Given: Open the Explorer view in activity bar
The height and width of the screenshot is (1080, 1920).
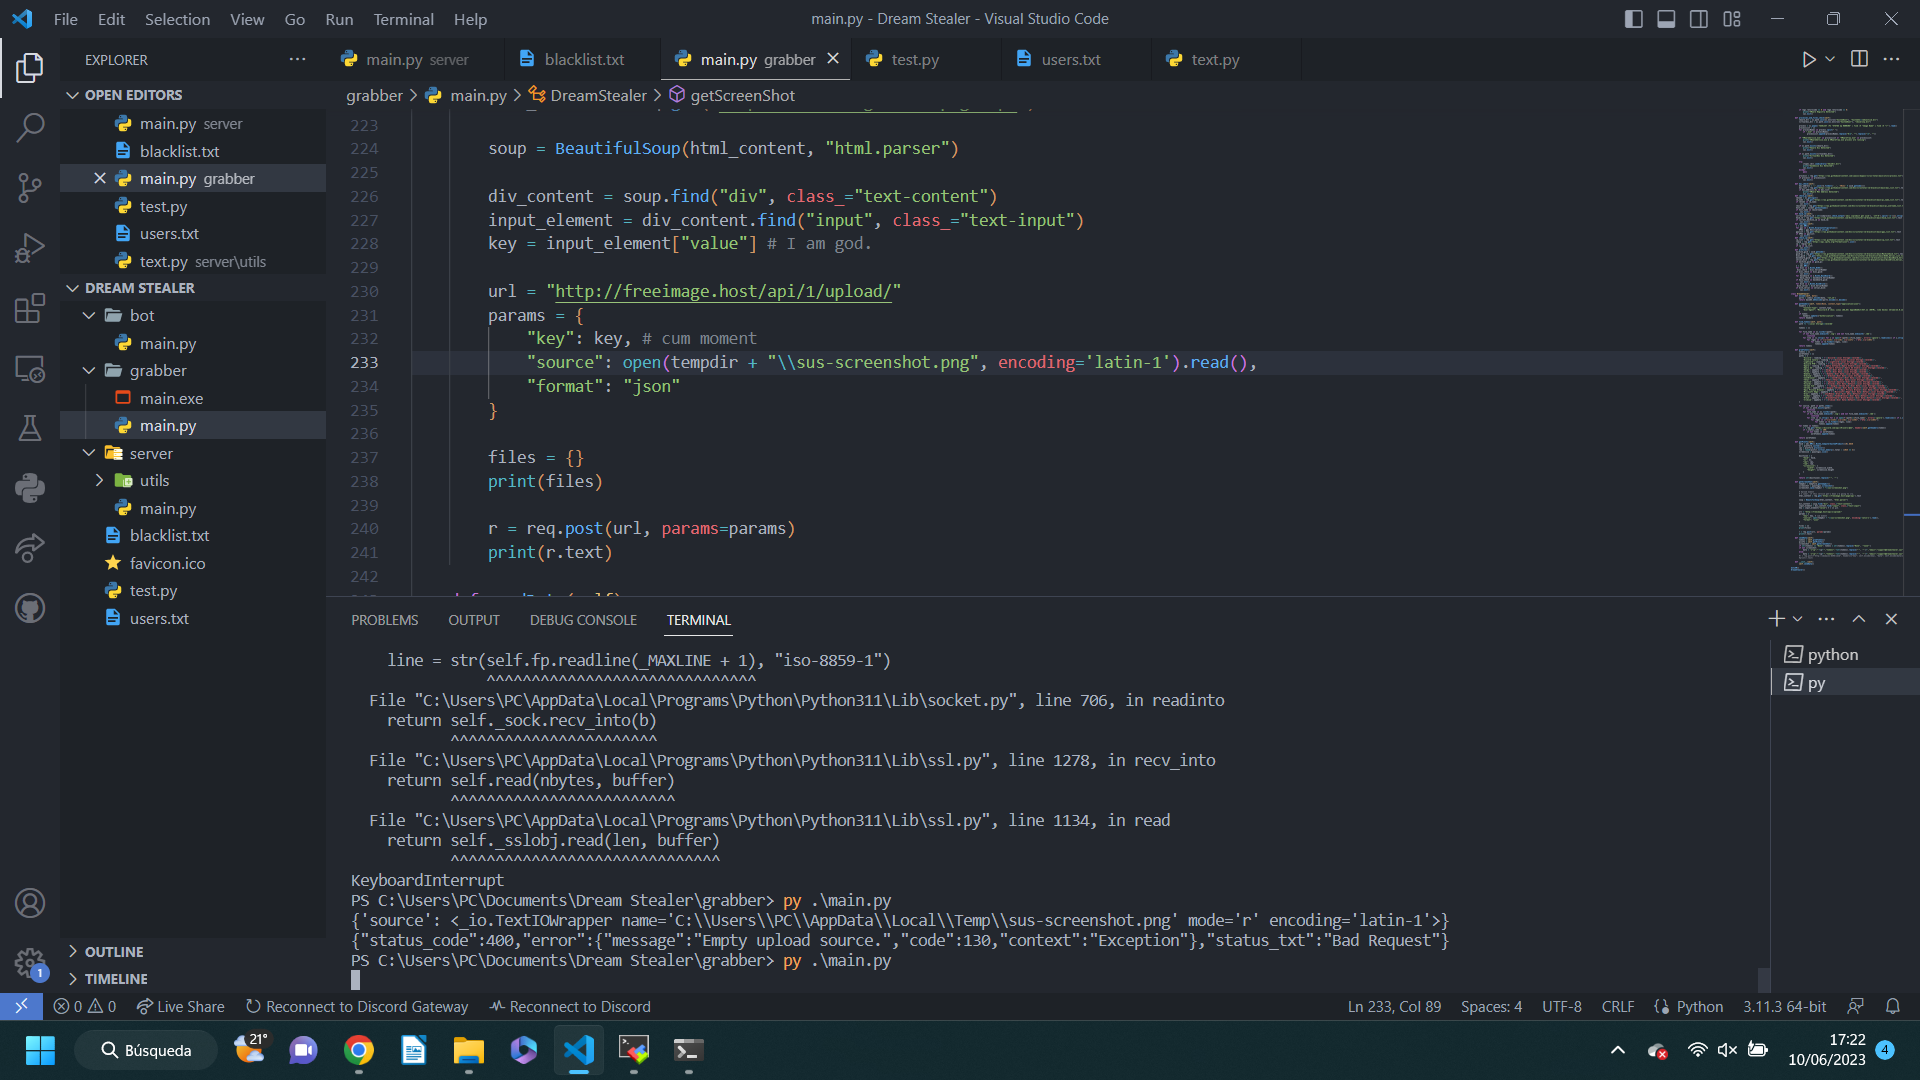Looking at the screenshot, I should 30,68.
